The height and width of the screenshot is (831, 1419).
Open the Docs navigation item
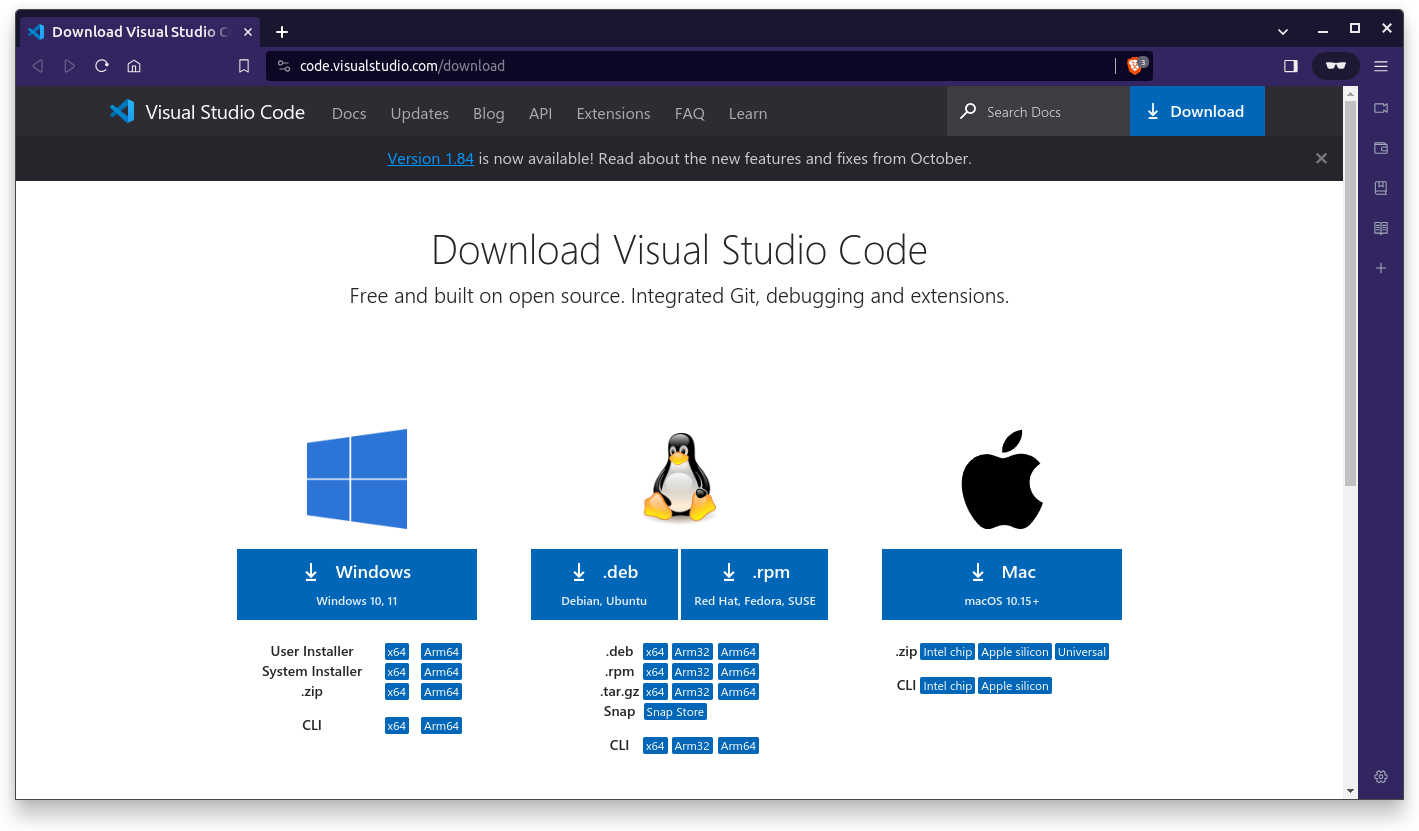pyautogui.click(x=349, y=113)
